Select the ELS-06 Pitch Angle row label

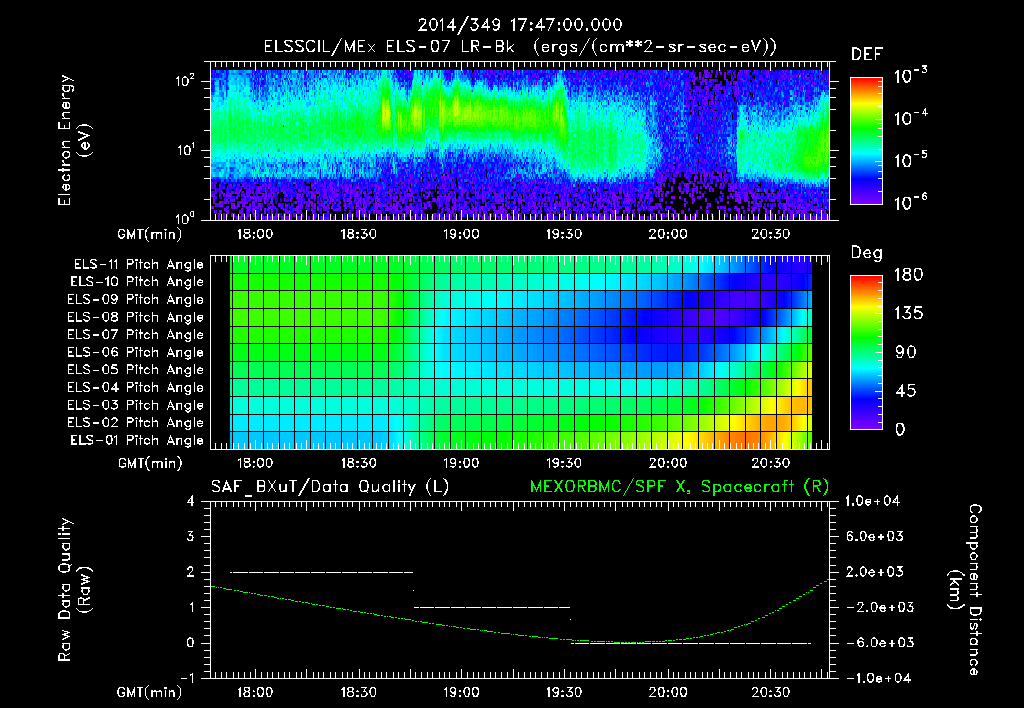click(136, 352)
